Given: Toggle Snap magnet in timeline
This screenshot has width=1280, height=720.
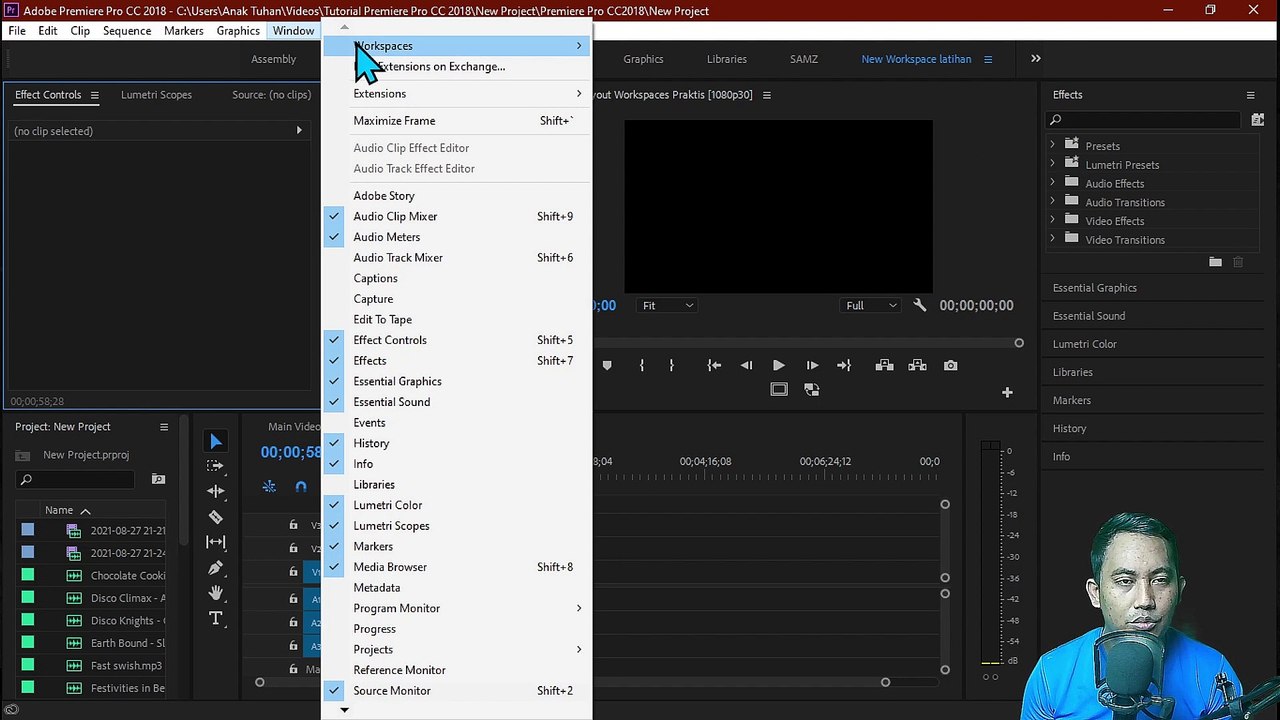Looking at the screenshot, I should pyautogui.click(x=301, y=487).
